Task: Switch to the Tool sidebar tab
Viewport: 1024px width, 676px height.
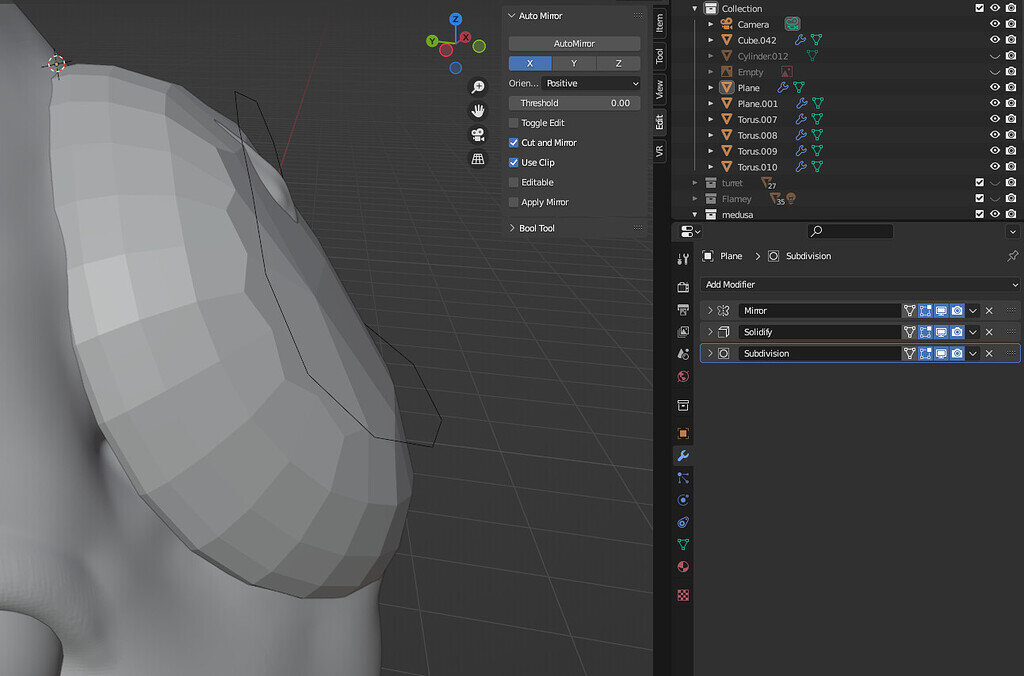Action: (660, 57)
